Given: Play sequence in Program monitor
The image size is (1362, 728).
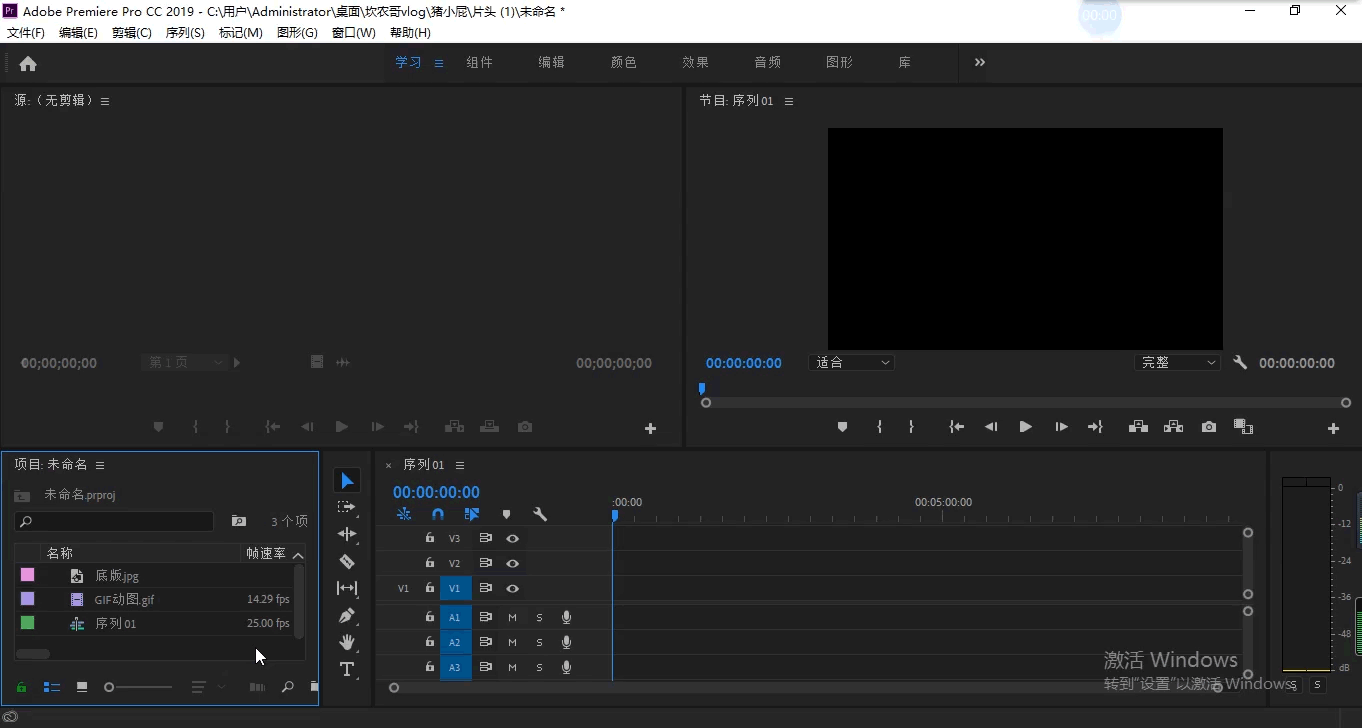Looking at the screenshot, I should click(x=1025, y=427).
